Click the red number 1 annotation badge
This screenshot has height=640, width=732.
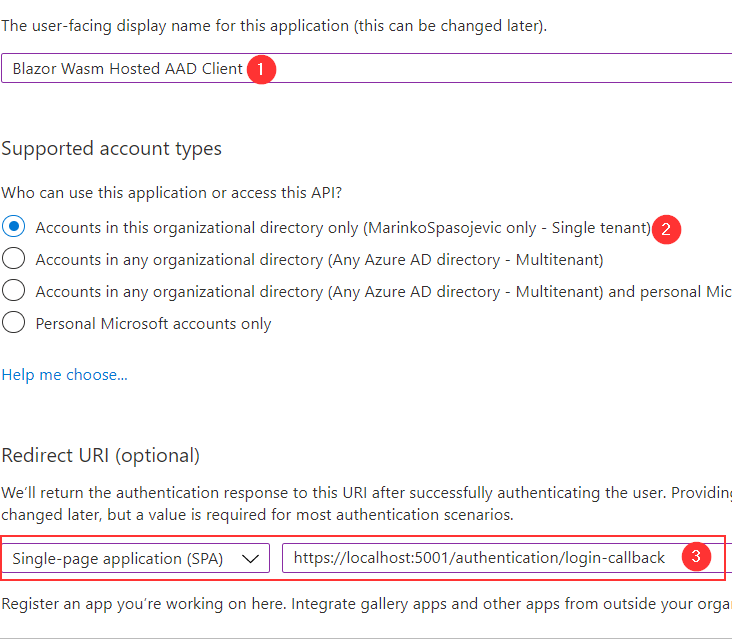pos(260,70)
